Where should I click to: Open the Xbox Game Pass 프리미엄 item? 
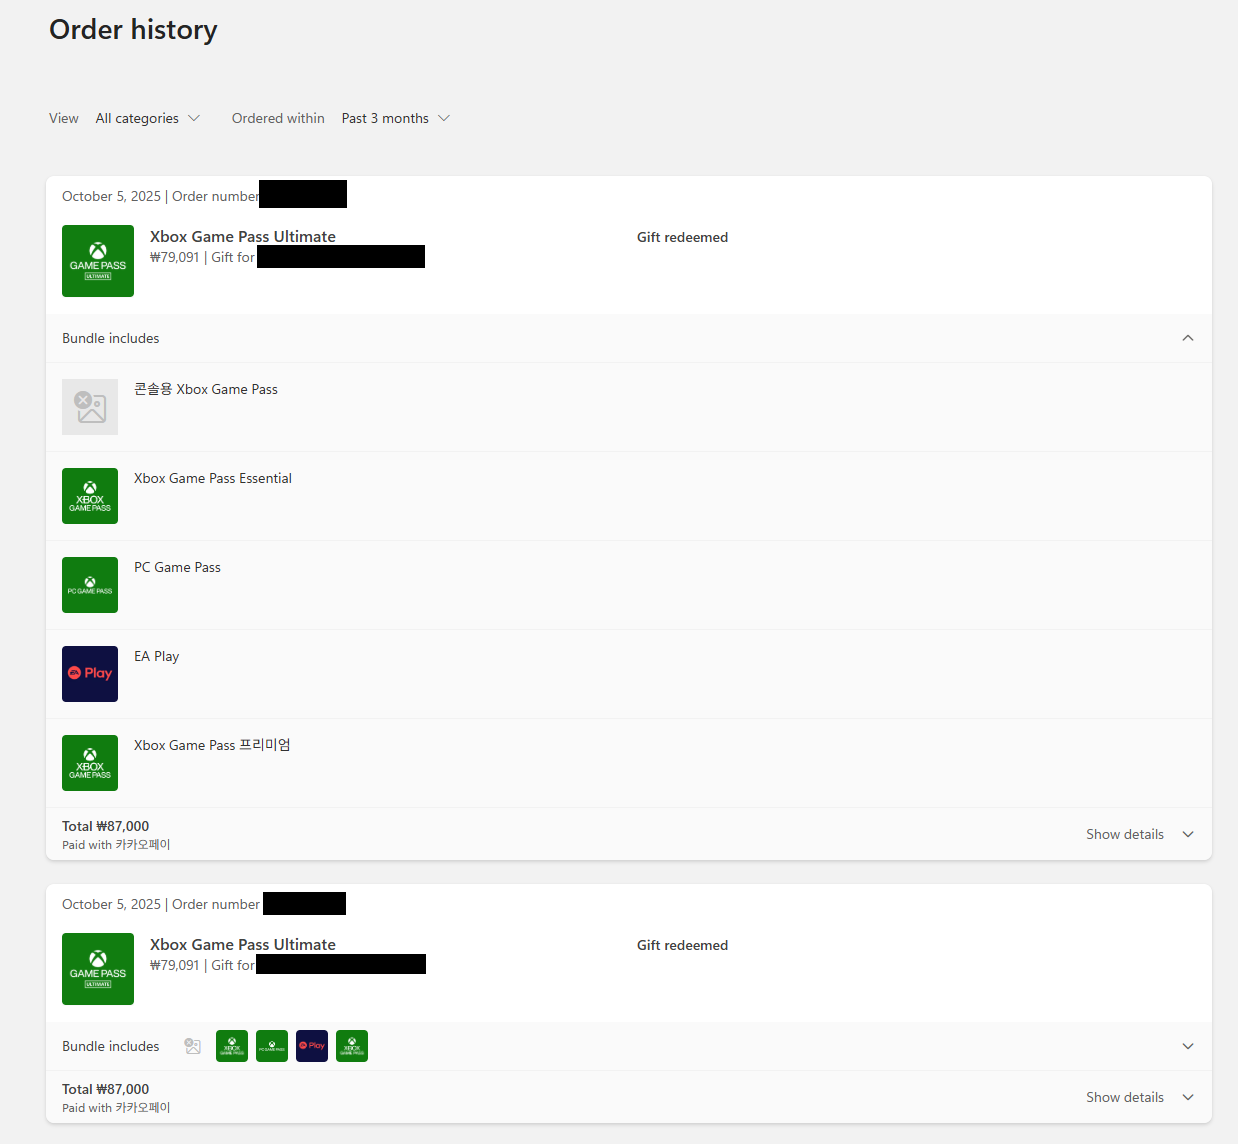pyautogui.click(x=212, y=745)
